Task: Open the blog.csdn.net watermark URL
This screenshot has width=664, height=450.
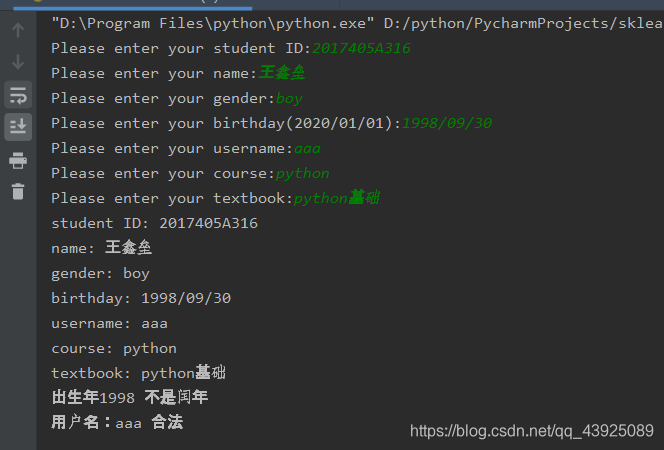Action: click(531, 431)
